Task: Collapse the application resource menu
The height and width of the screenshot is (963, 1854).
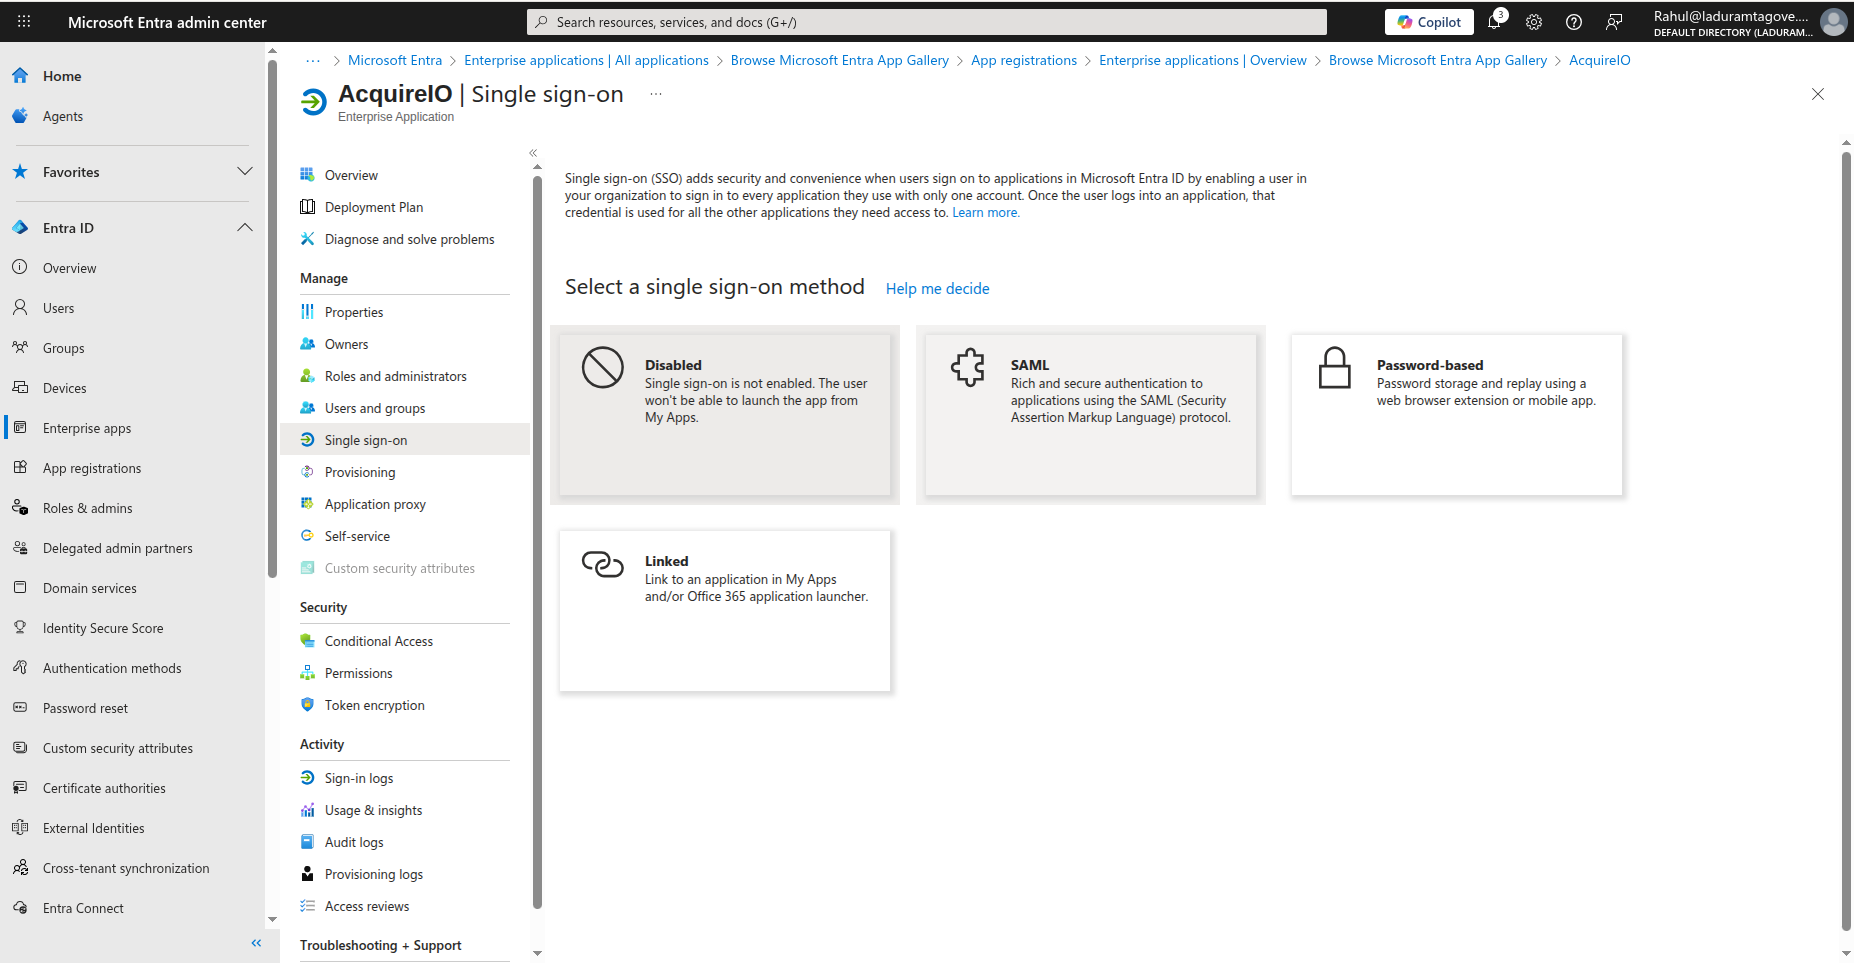Action: [x=533, y=153]
